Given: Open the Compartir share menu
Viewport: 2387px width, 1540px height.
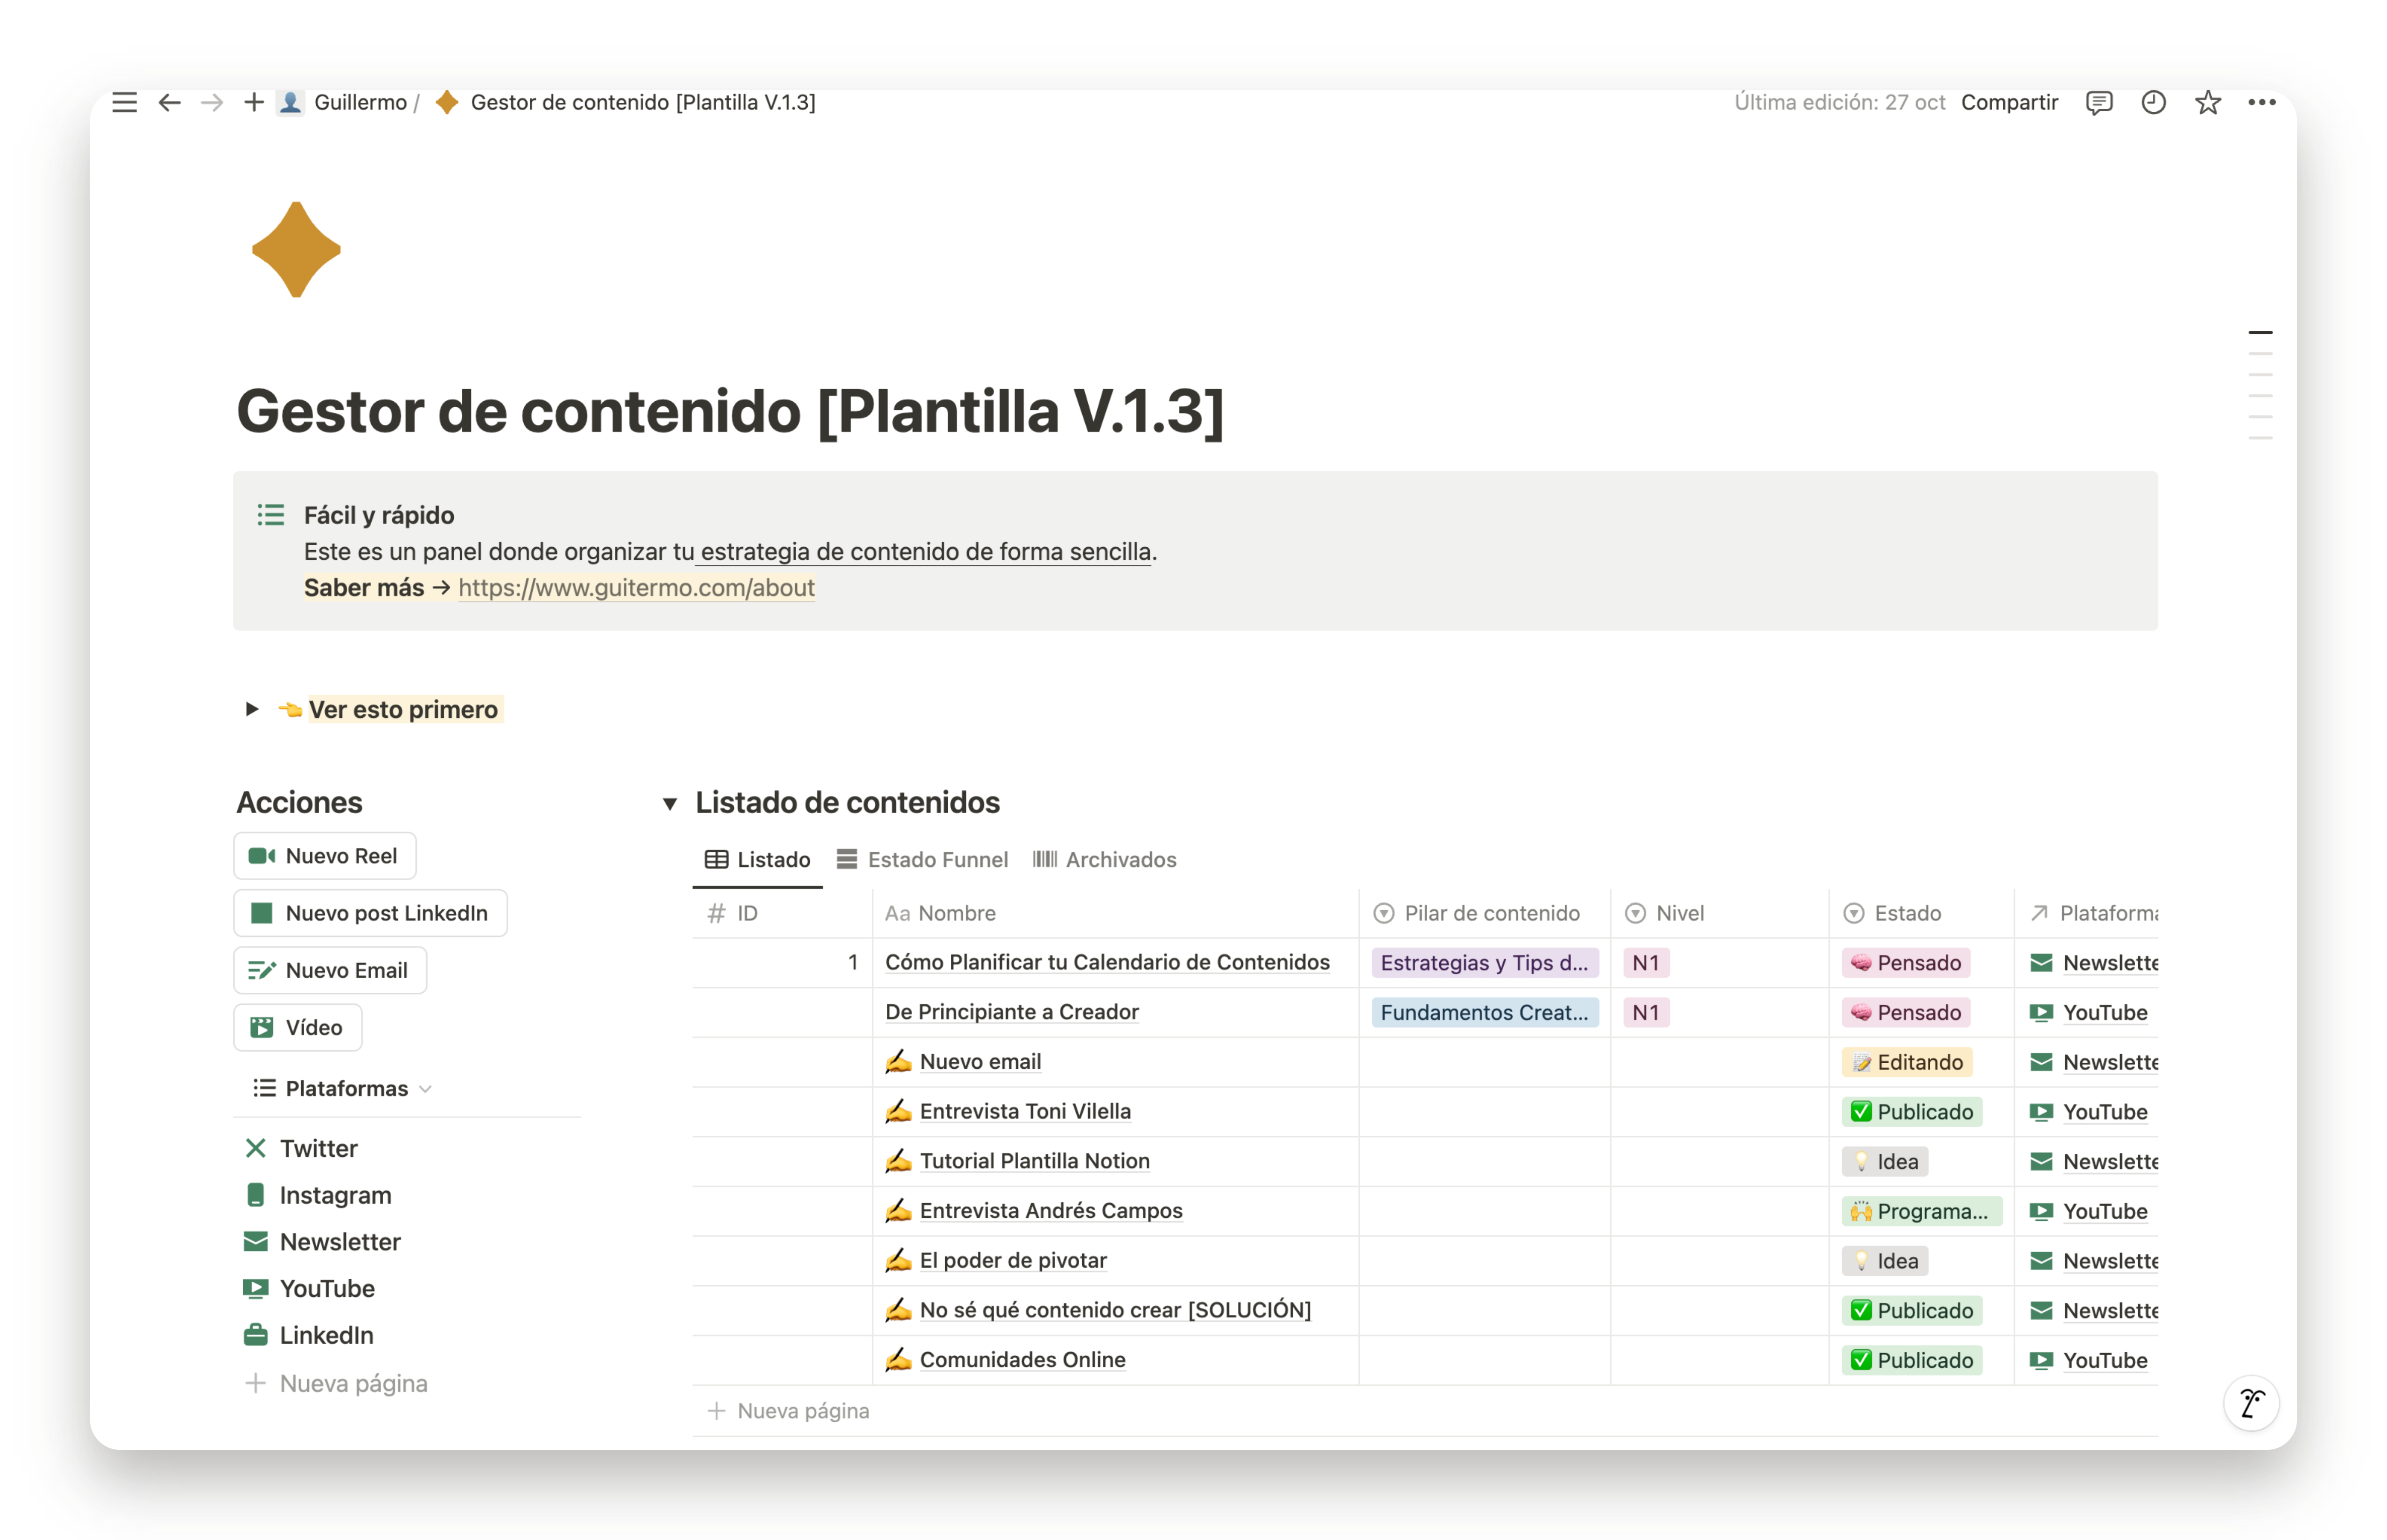Looking at the screenshot, I should click(x=2009, y=102).
